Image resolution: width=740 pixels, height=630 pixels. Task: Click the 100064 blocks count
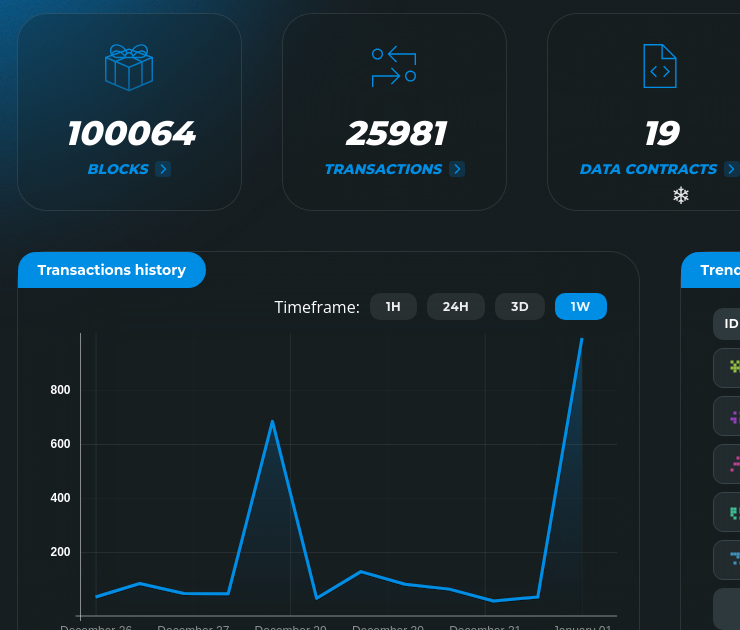(131, 133)
